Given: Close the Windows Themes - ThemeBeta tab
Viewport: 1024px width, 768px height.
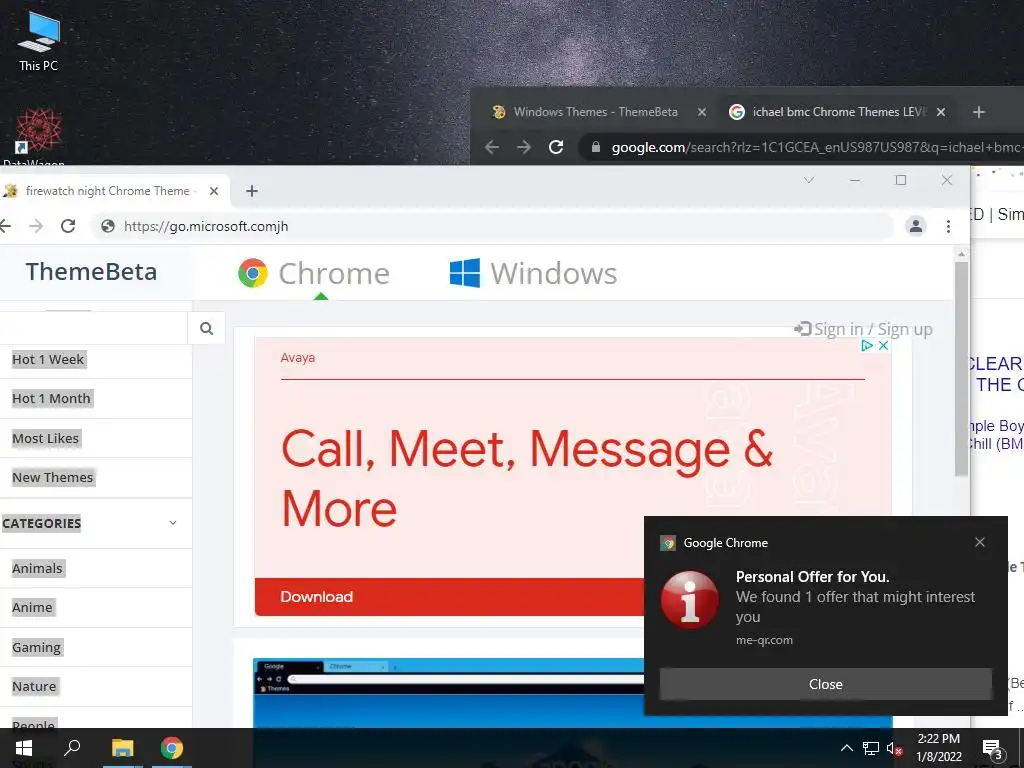Looking at the screenshot, I should (701, 112).
